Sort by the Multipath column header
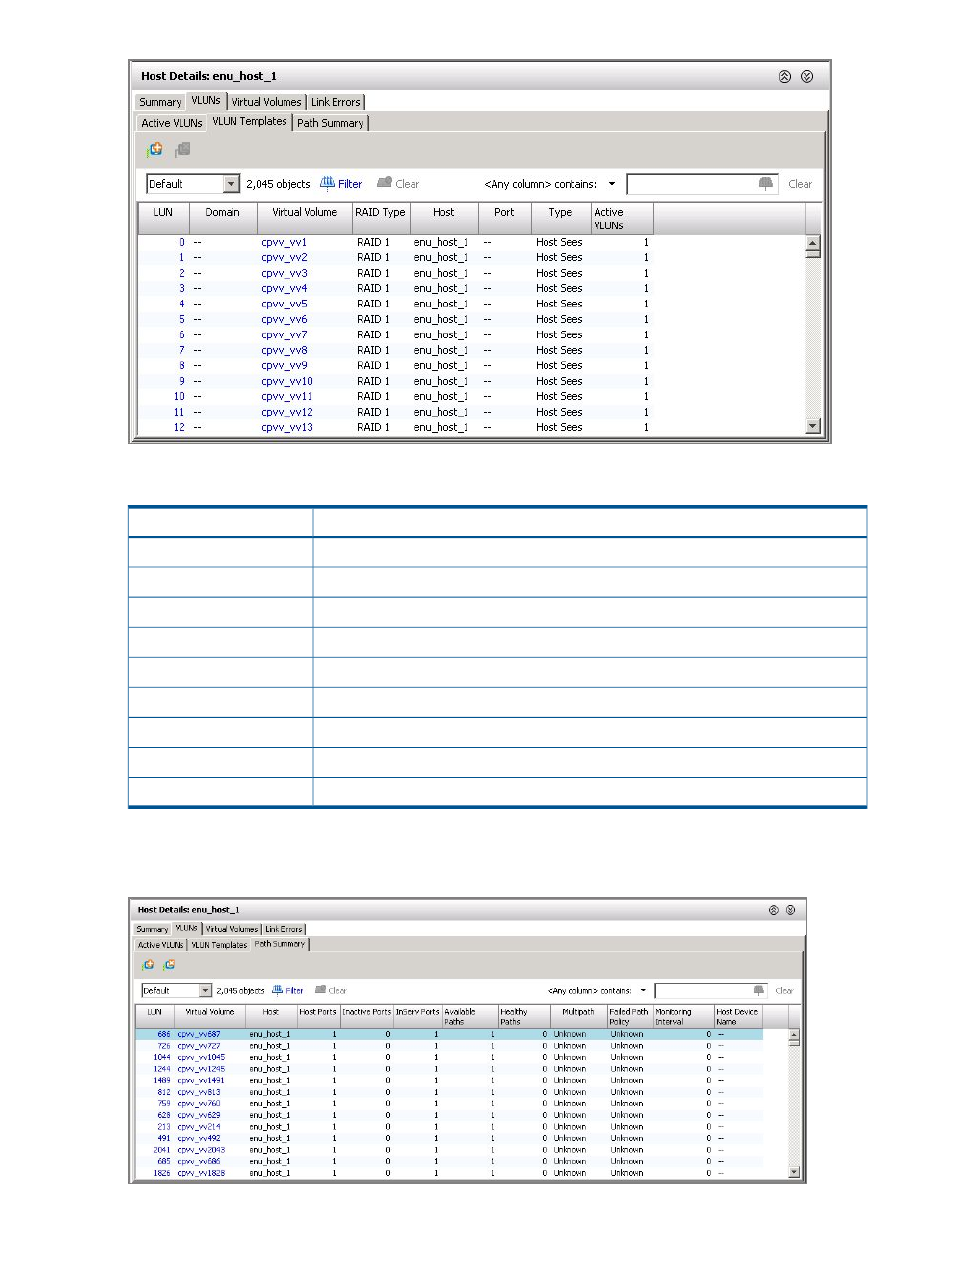 tap(578, 1016)
